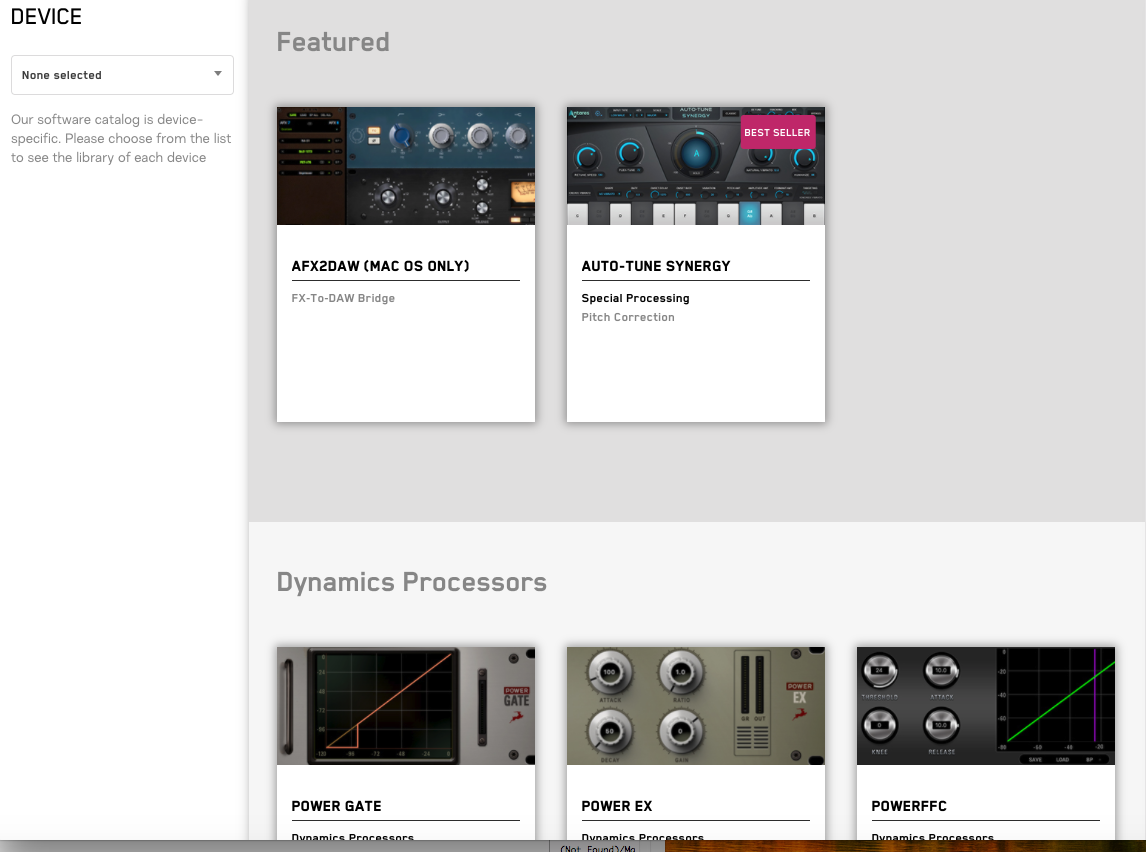Click the dropdown arrow in the Device selector
The image size is (1146, 852).
(x=218, y=74)
